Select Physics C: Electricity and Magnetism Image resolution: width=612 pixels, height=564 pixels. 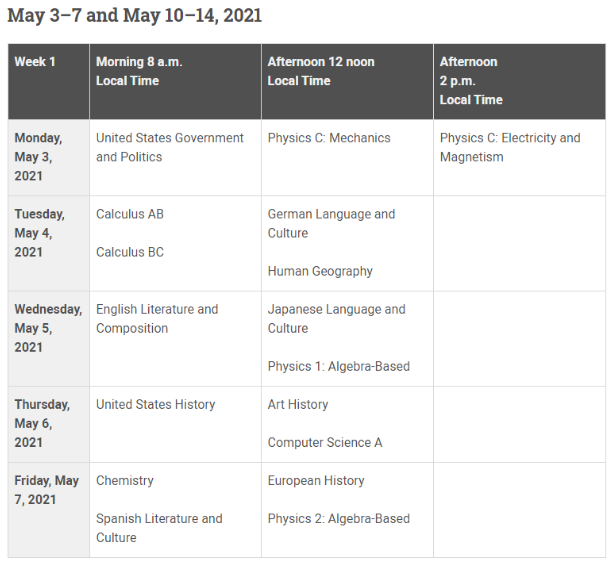click(510, 147)
